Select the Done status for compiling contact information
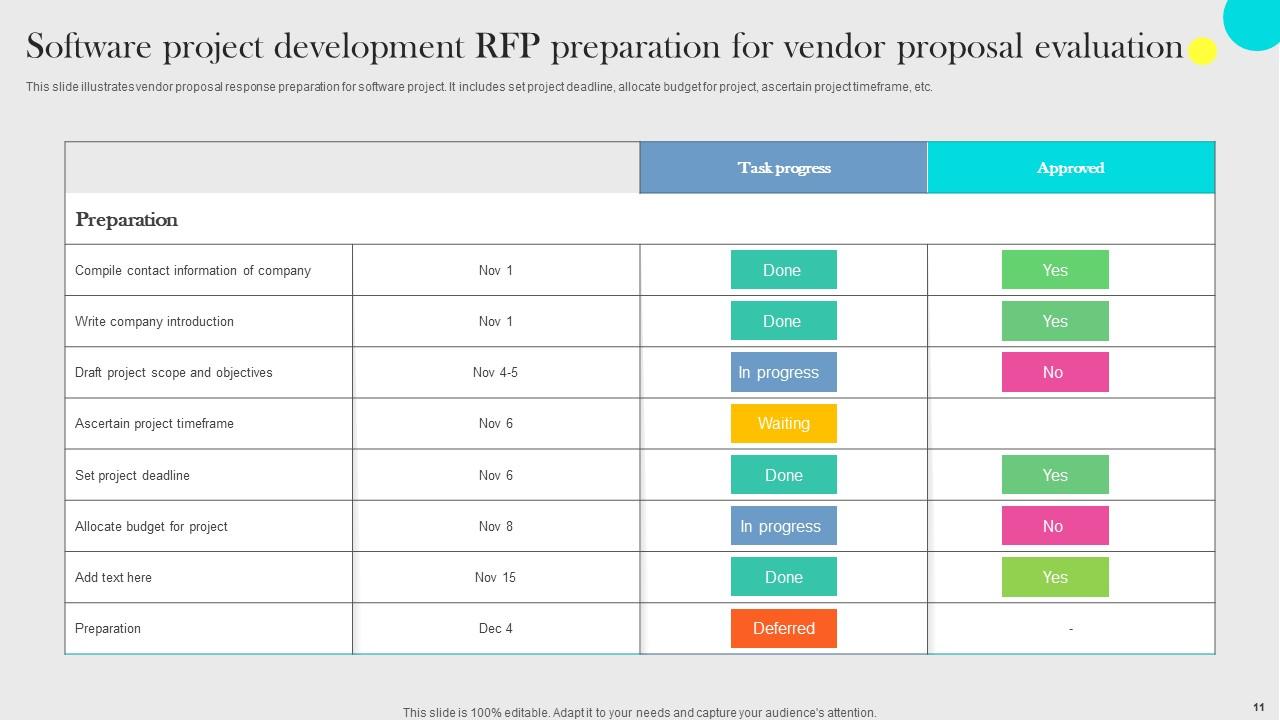This screenshot has width=1280, height=720. [783, 270]
